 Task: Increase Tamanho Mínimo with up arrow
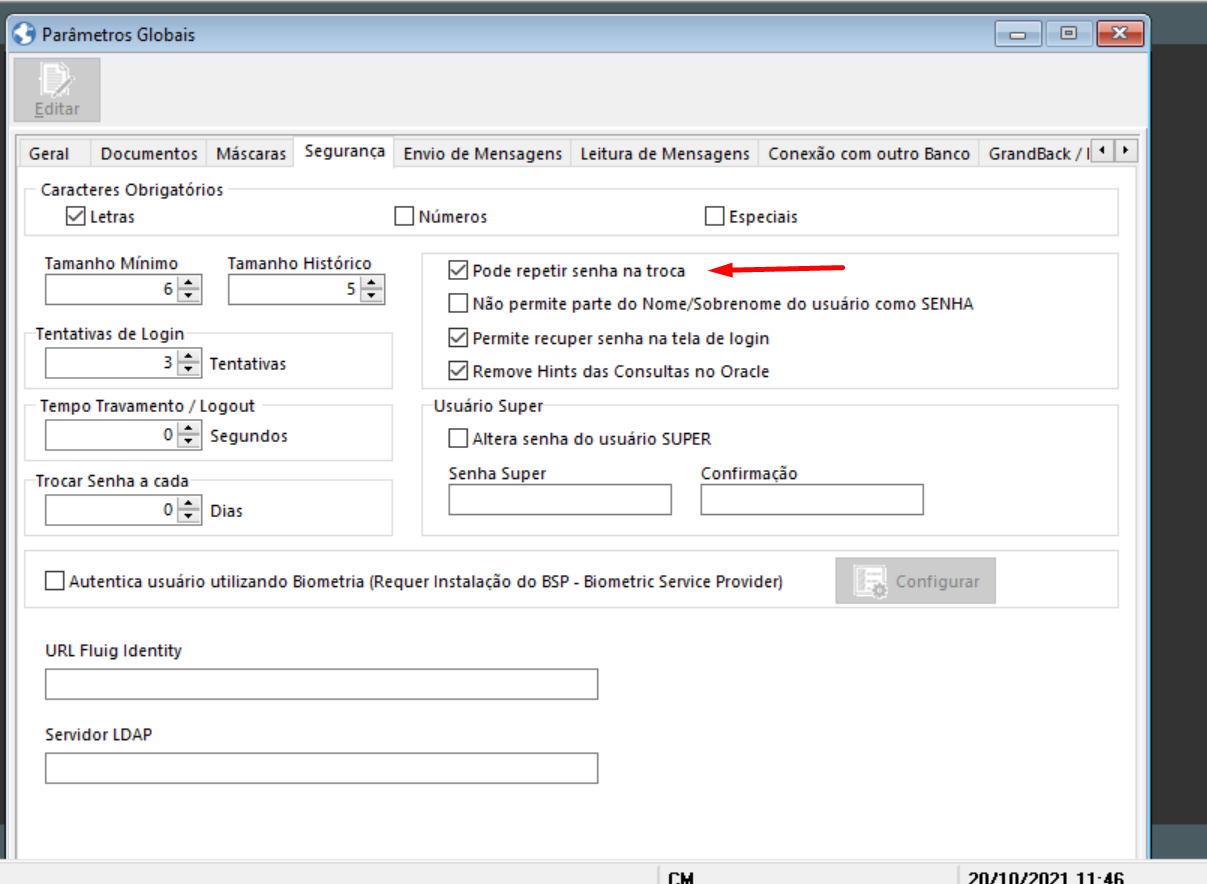[190, 284]
